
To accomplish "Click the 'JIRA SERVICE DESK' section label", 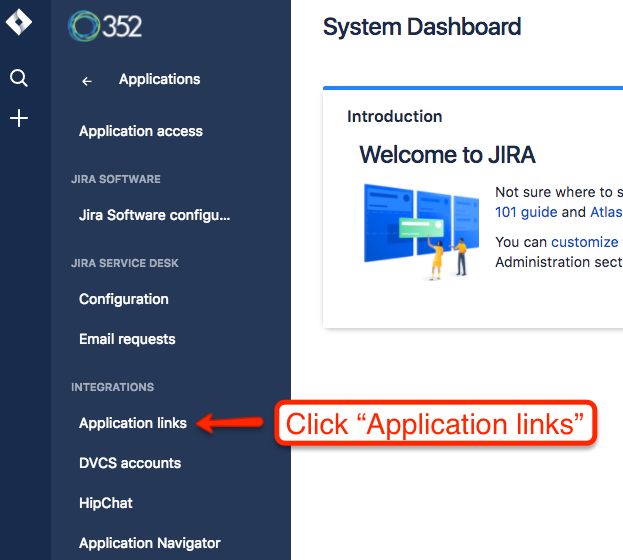I will click(125, 263).
